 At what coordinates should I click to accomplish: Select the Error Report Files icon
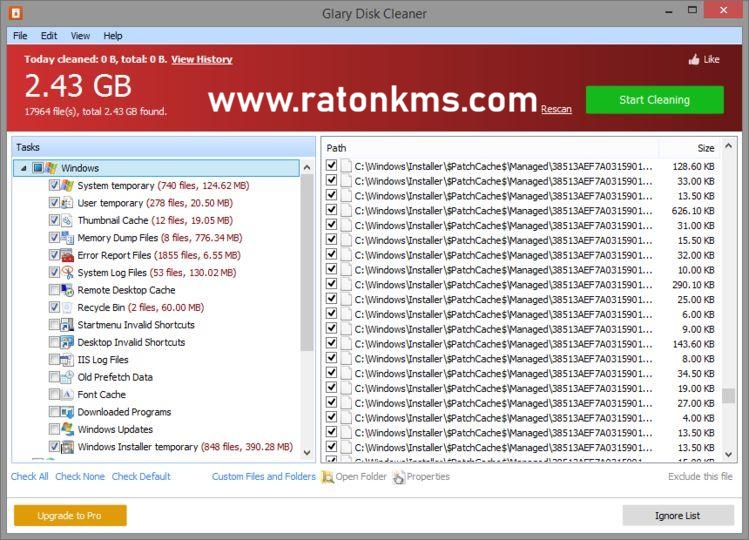[x=67, y=255]
